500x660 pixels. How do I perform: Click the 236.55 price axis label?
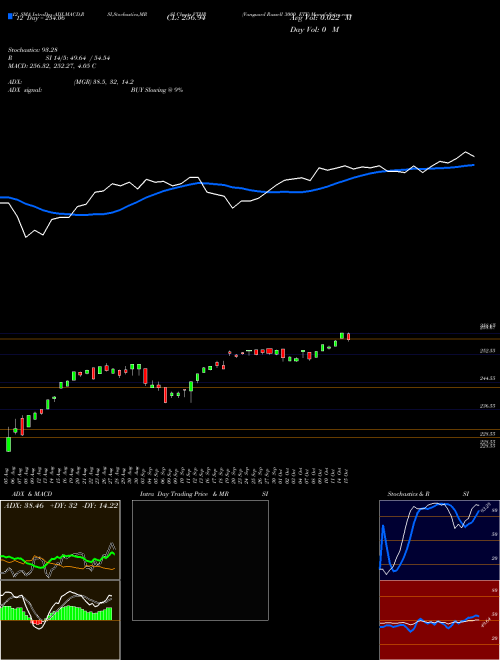[x=487, y=406]
